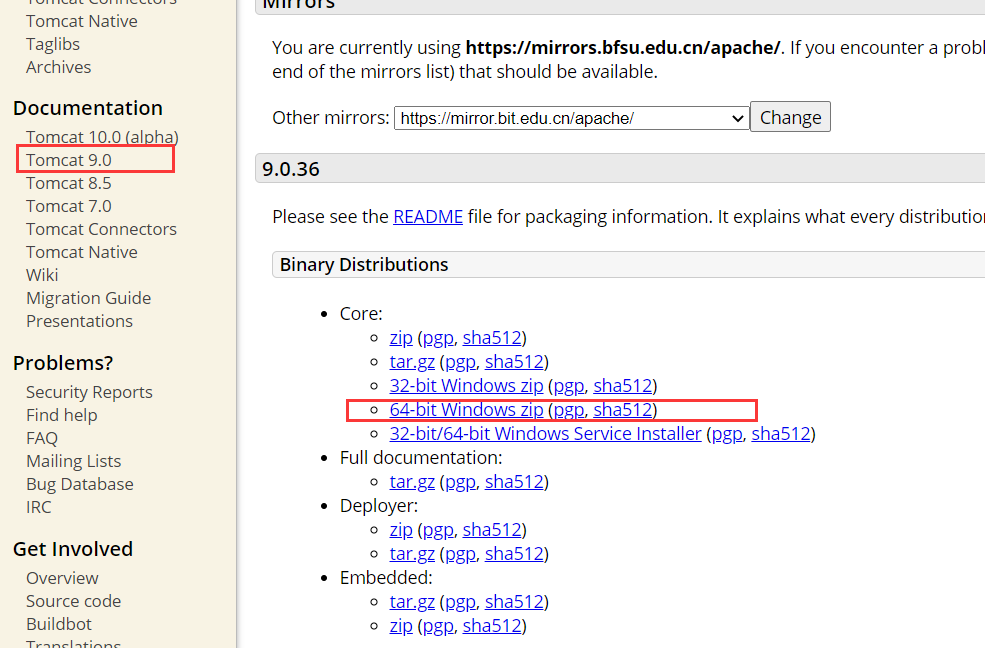Open the Source code link

pos(73,602)
